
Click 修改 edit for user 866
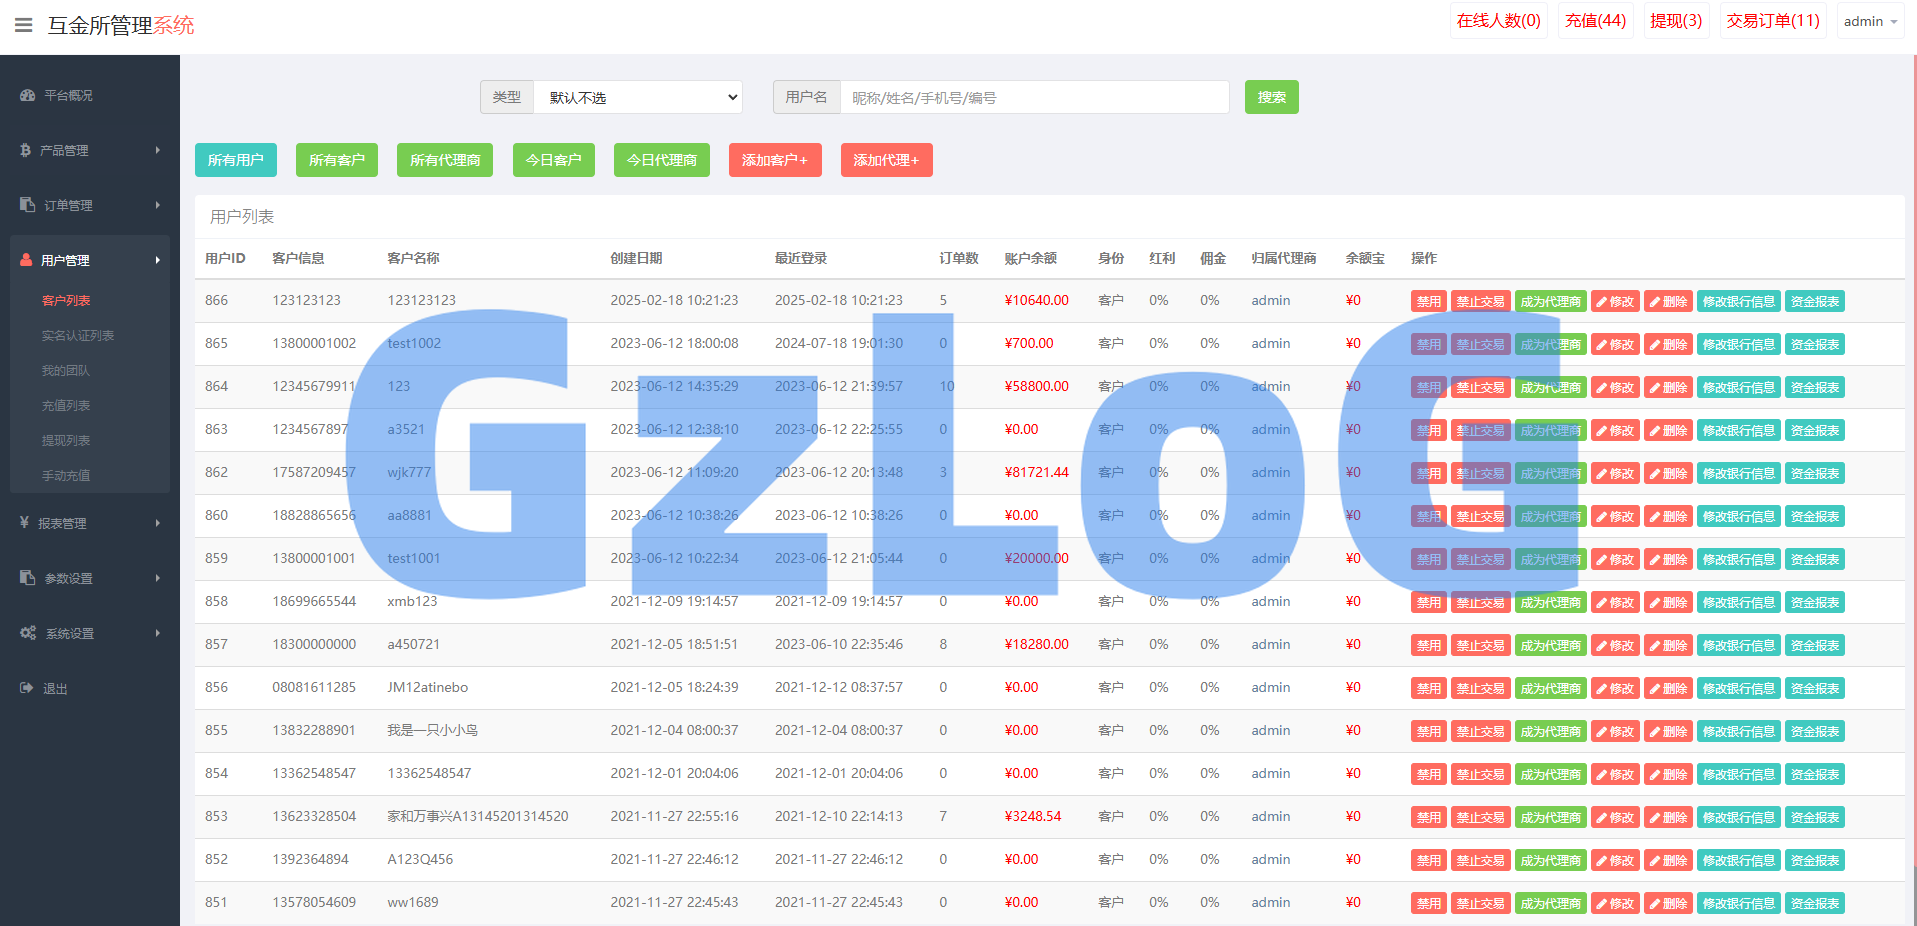pyautogui.click(x=1615, y=302)
